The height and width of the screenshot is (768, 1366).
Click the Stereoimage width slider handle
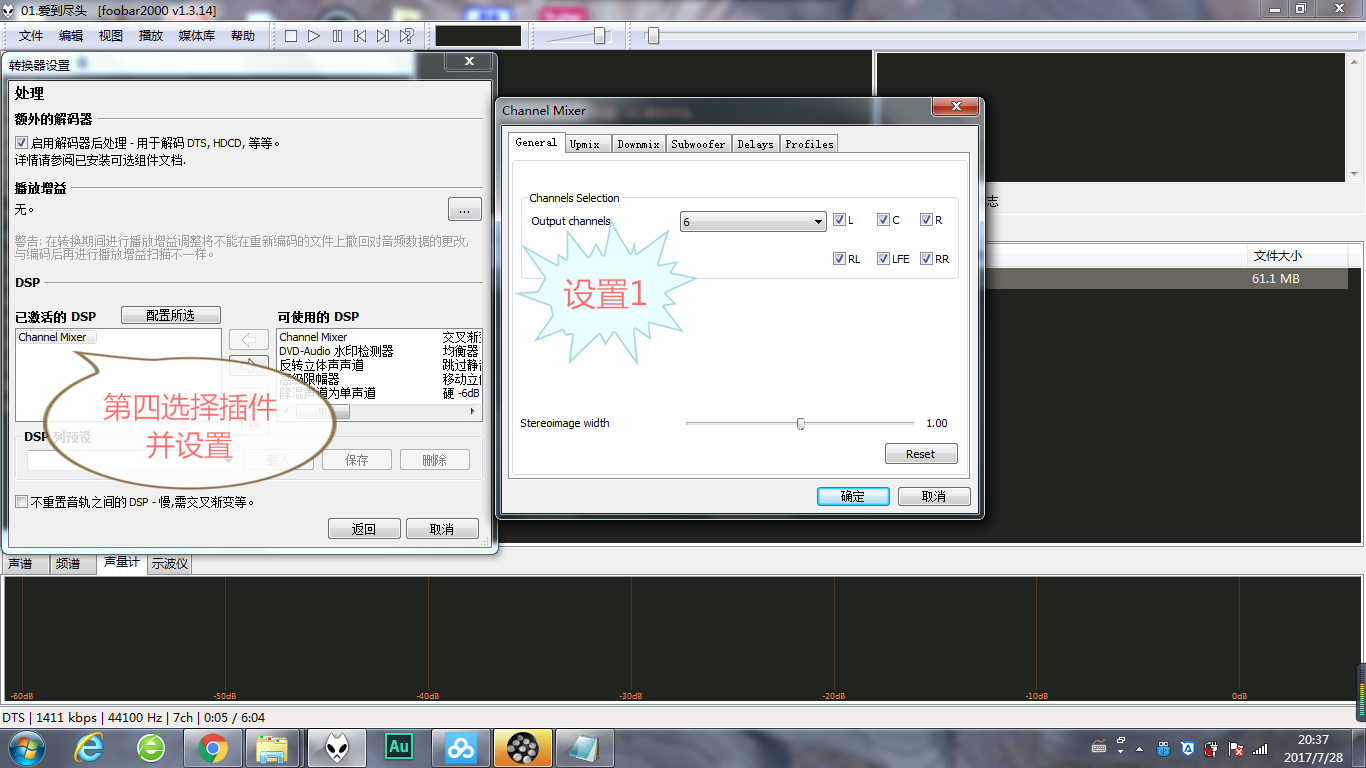tap(800, 423)
